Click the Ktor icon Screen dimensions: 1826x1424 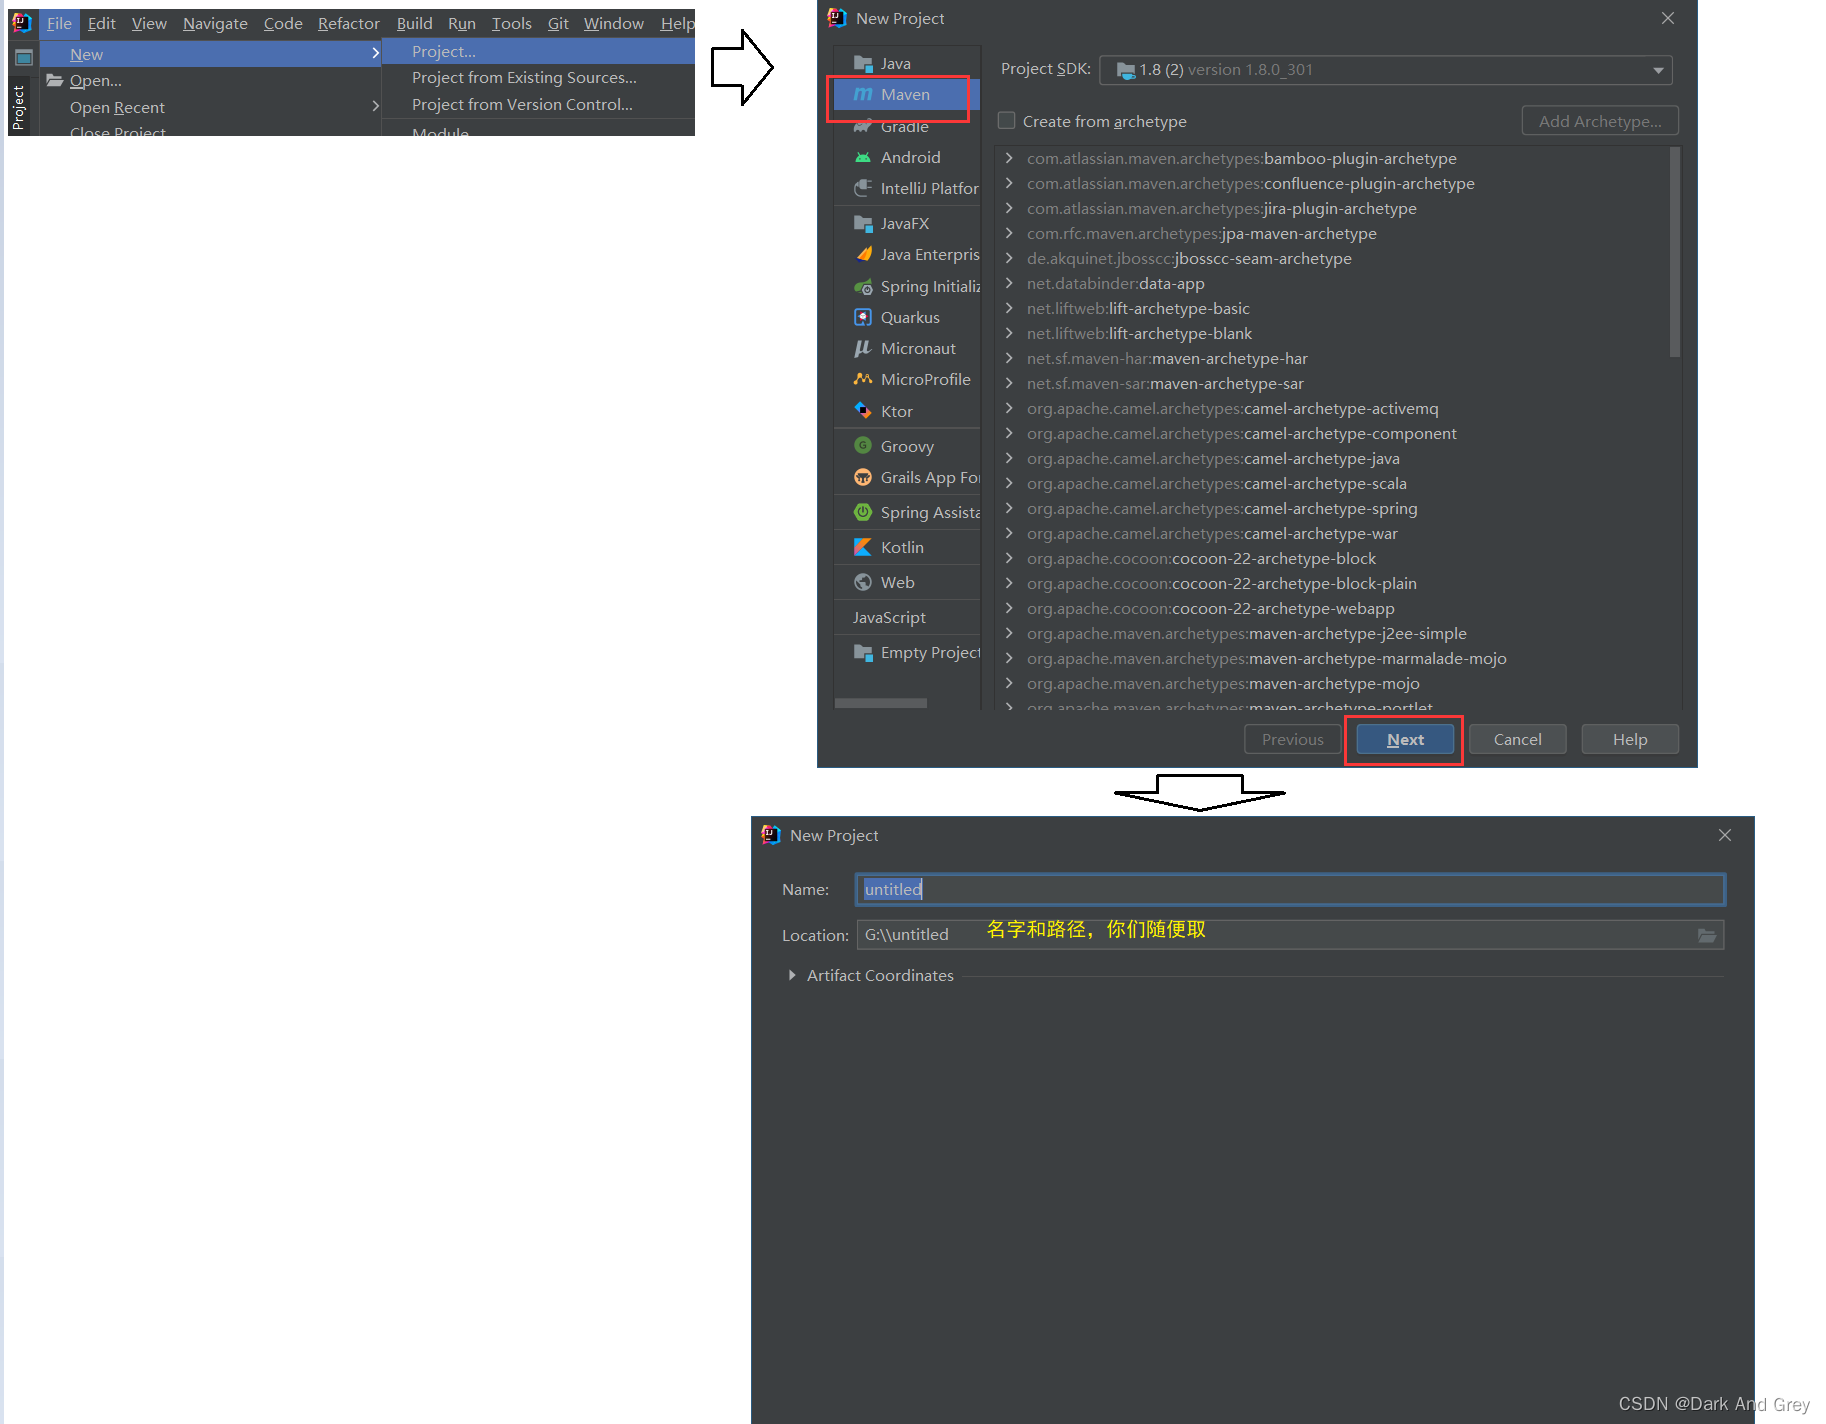tap(863, 411)
